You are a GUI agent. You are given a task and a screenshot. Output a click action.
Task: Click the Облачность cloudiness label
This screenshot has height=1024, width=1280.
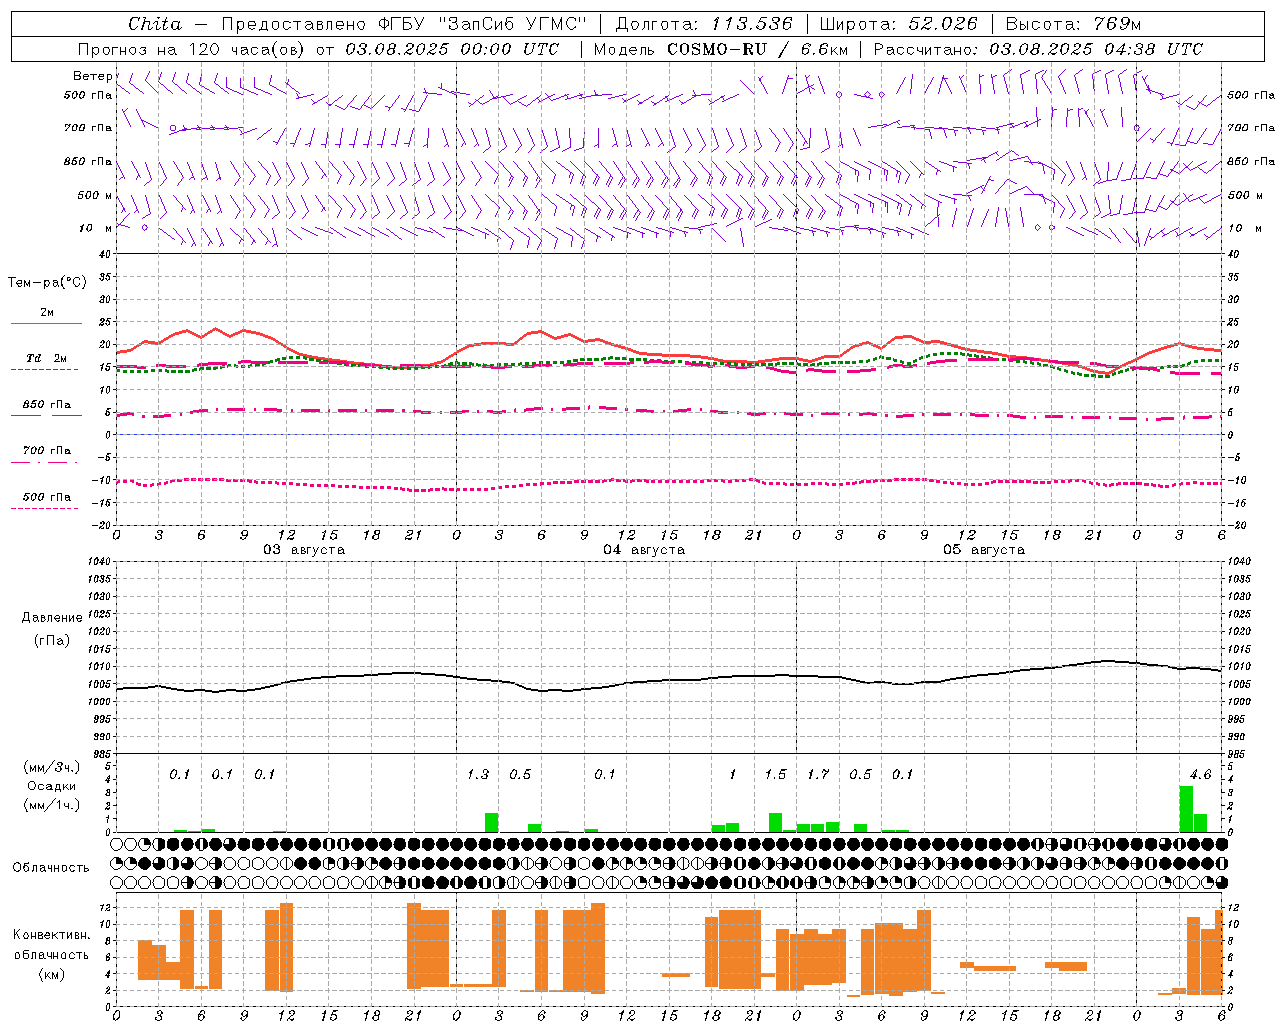[x=51, y=867]
